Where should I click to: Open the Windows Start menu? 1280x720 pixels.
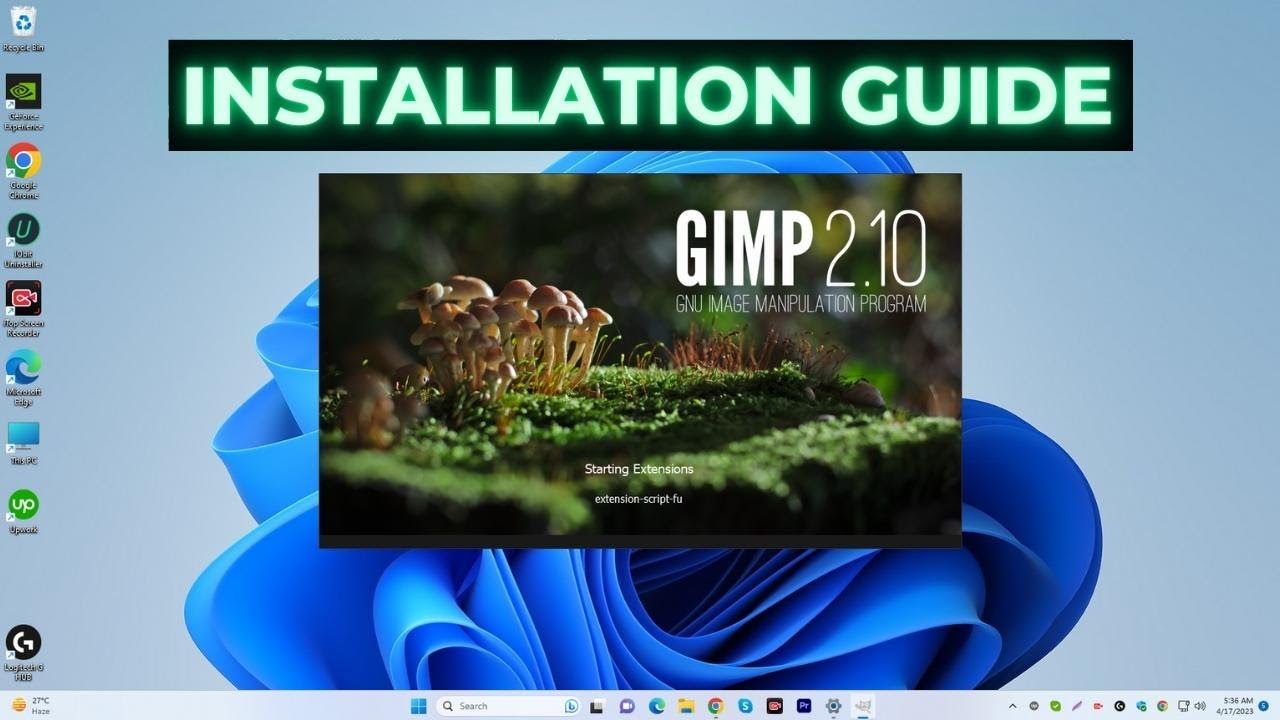coord(418,706)
